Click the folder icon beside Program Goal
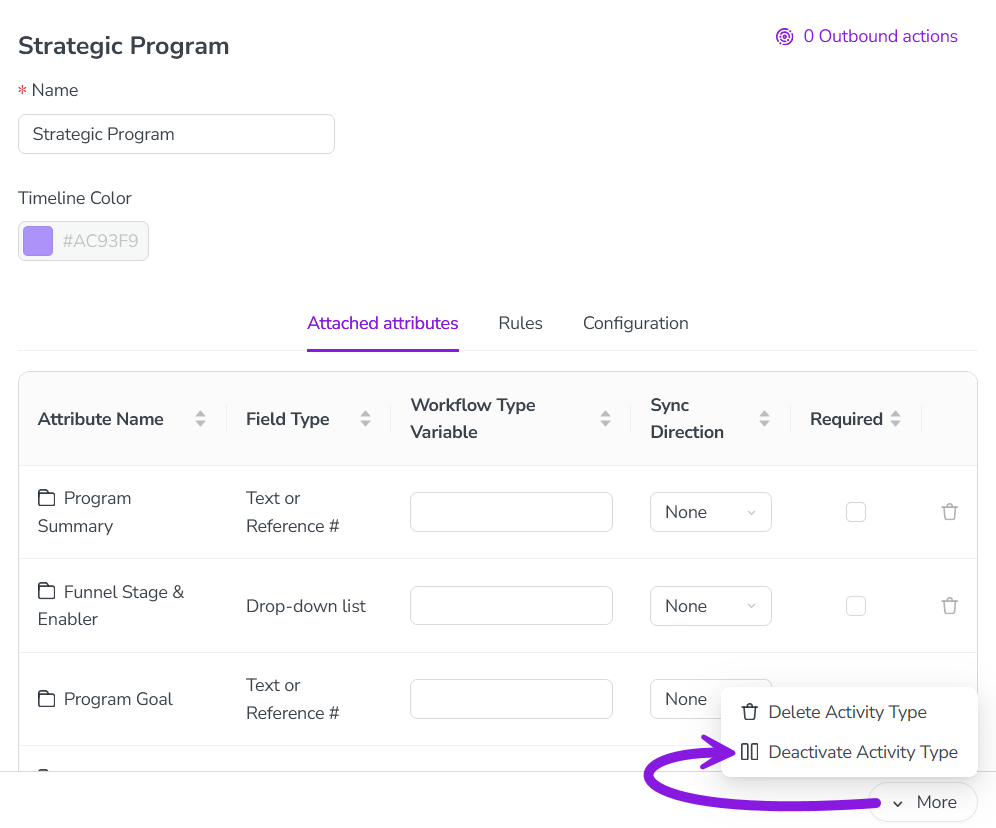 tap(46, 698)
